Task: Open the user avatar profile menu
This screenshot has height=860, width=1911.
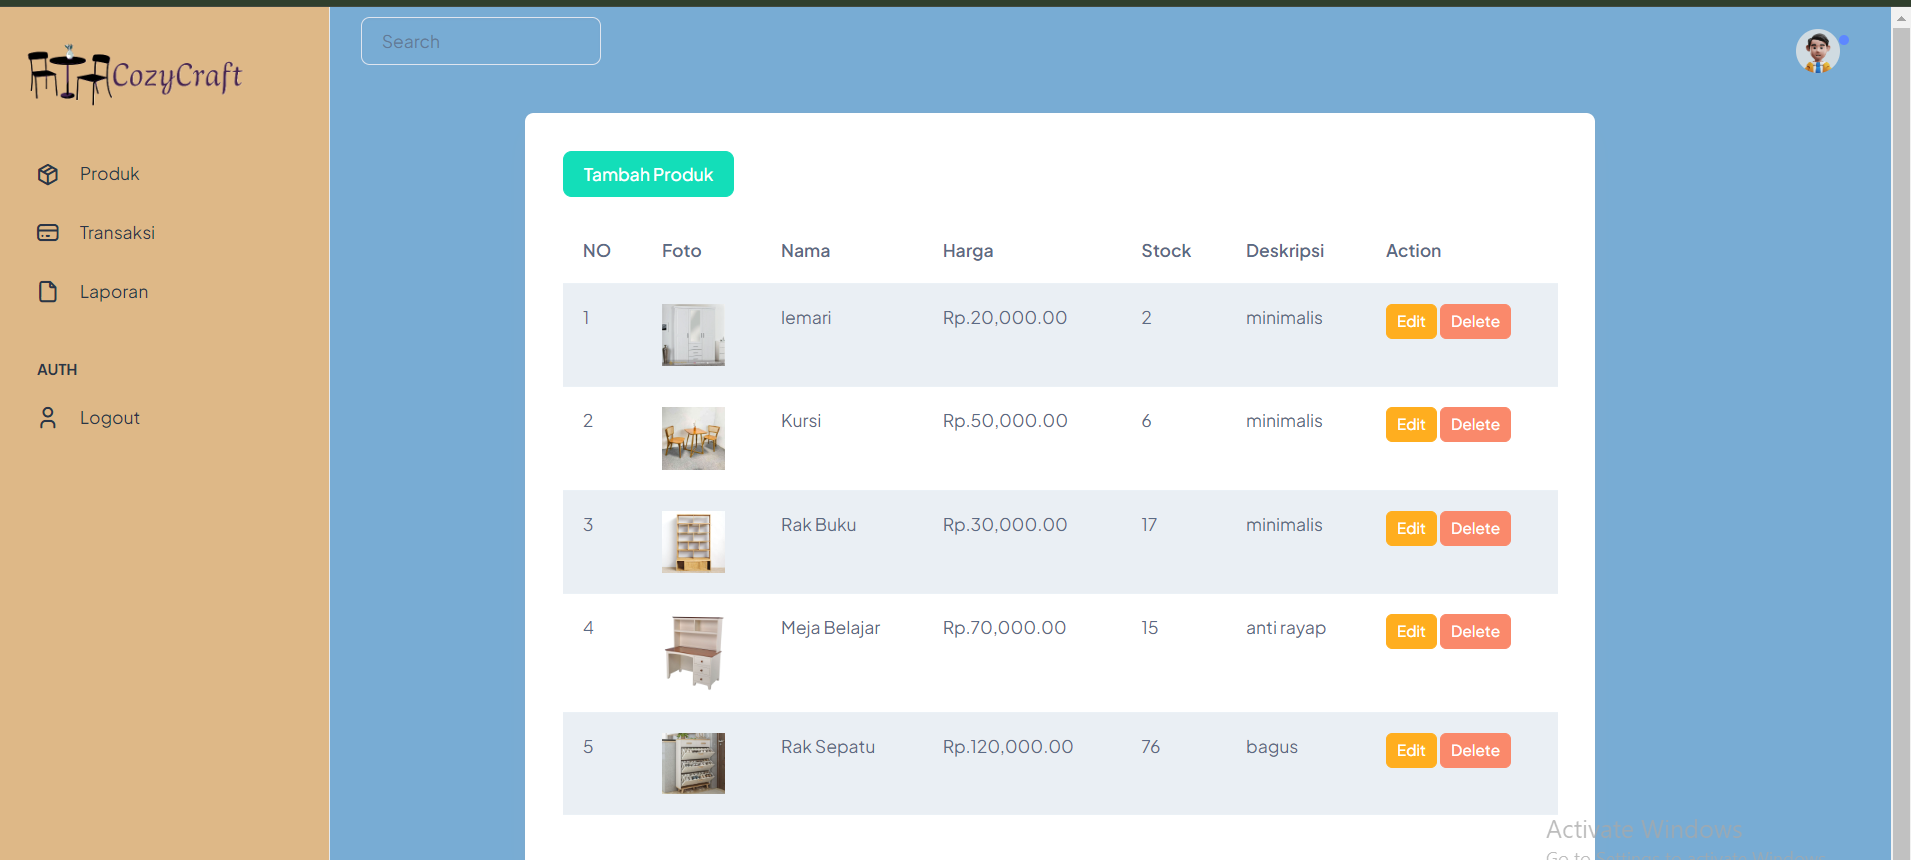Action: click(1817, 51)
